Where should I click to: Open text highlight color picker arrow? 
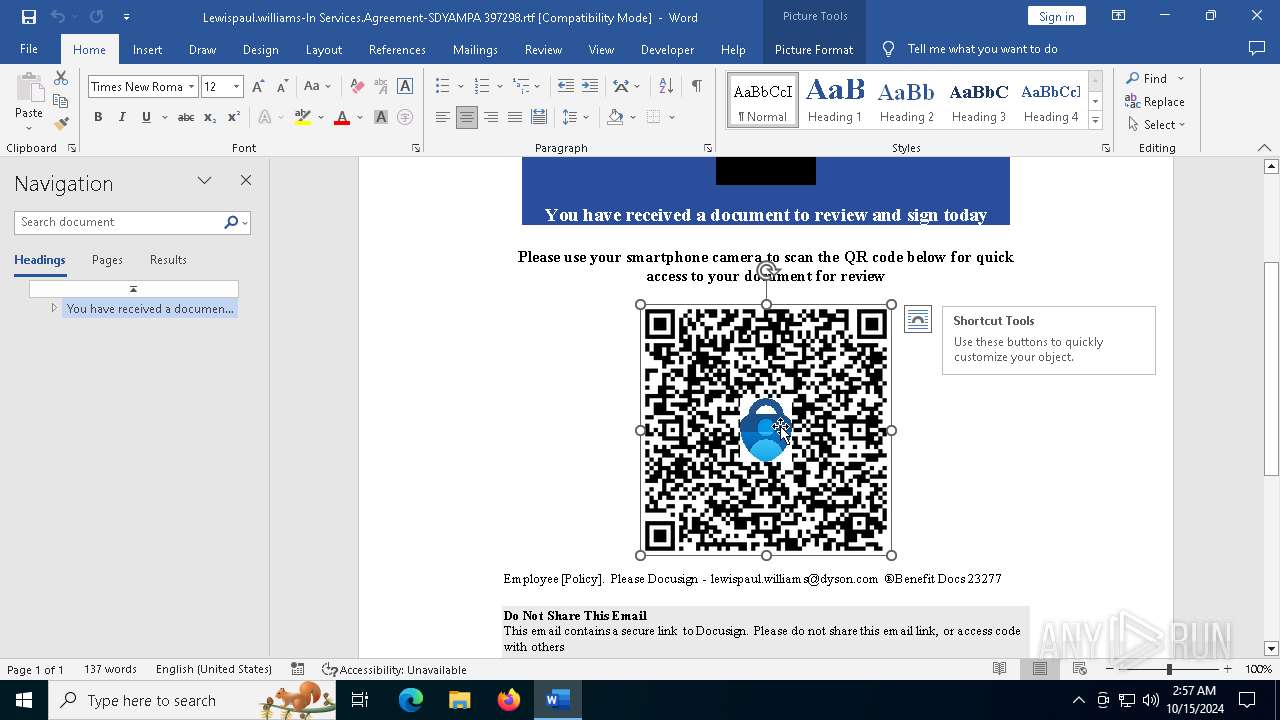point(321,117)
